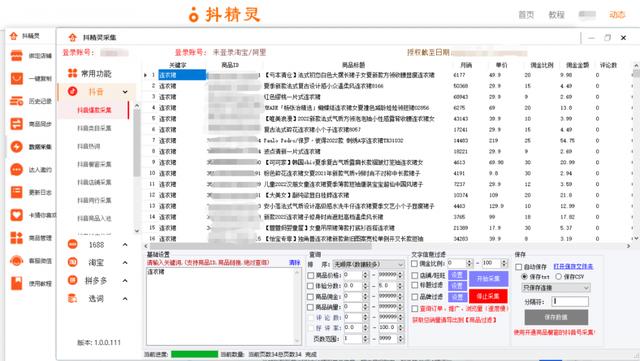Screen dimensions: 640x361
Task: Expand the 拼多多 section chevron
Action: [x=125, y=281]
